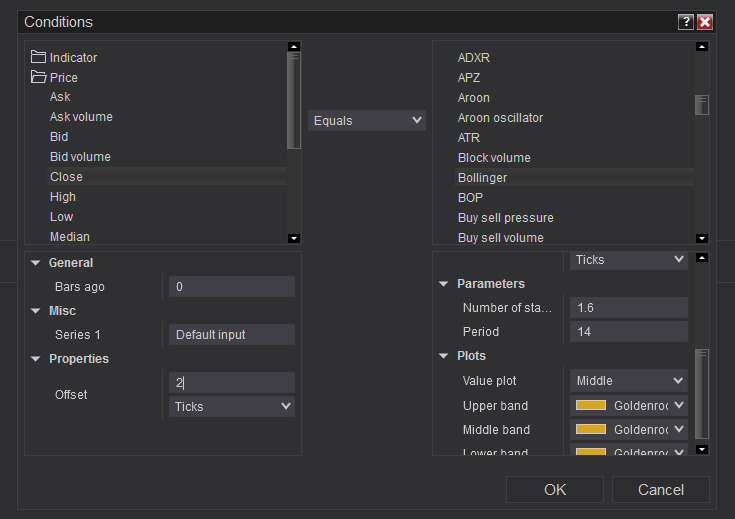Collapse the General section
Viewport: 735px width, 519px height.
[x=36, y=263]
